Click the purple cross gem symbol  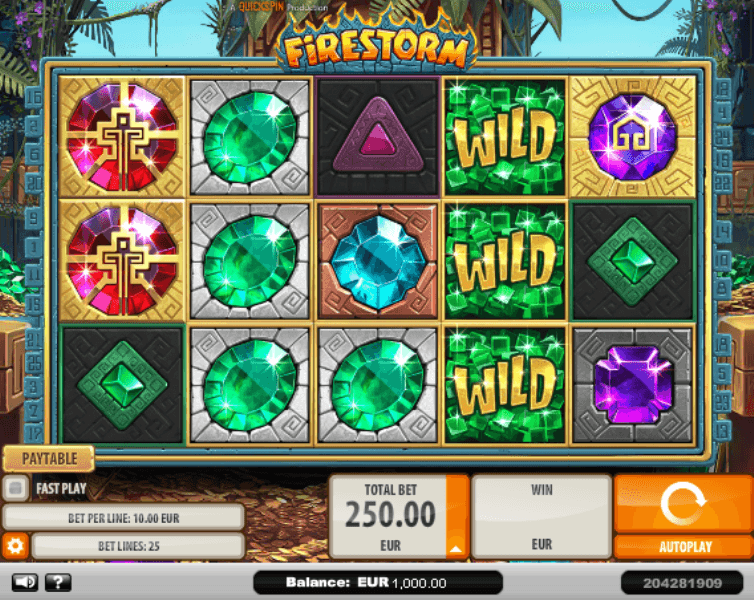tap(632, 385)
